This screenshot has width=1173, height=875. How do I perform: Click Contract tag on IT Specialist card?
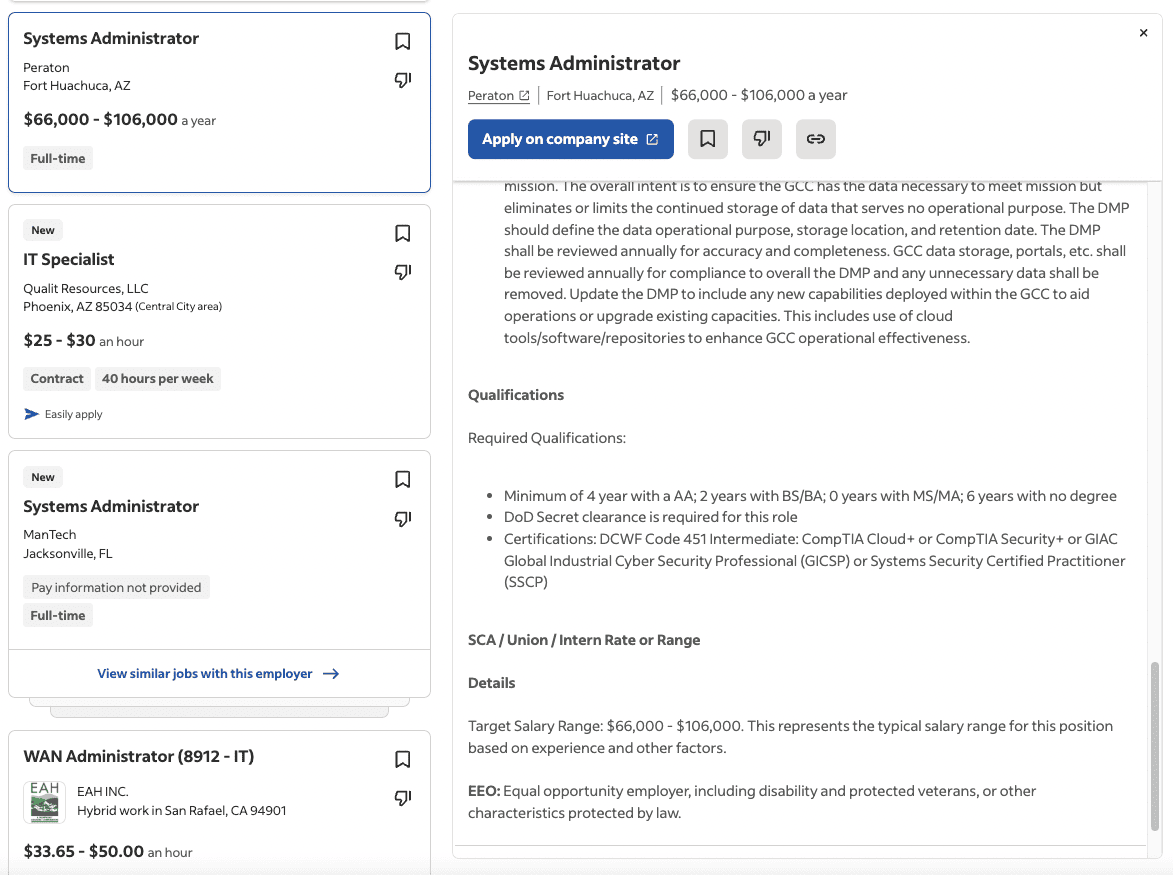57,378
